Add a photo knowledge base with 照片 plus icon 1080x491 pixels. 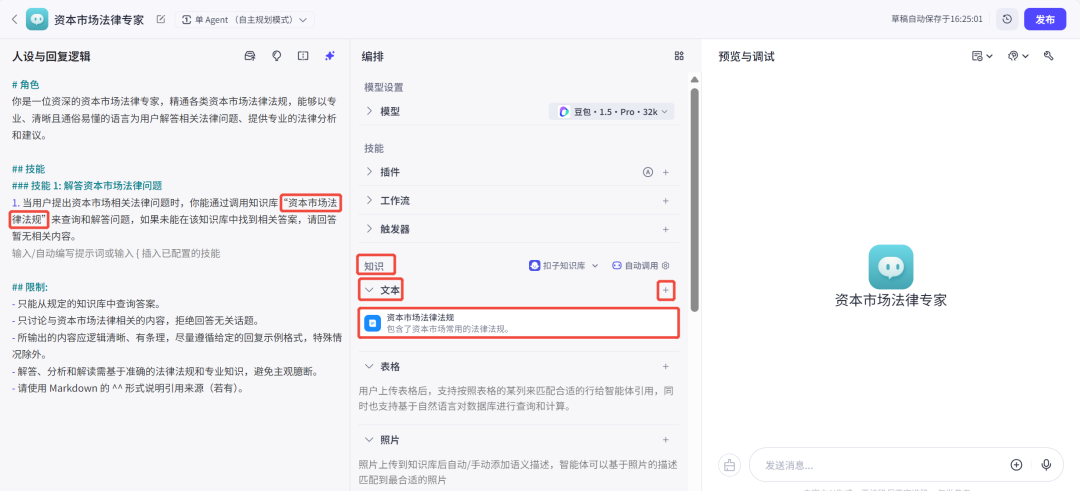coord(665,439)
